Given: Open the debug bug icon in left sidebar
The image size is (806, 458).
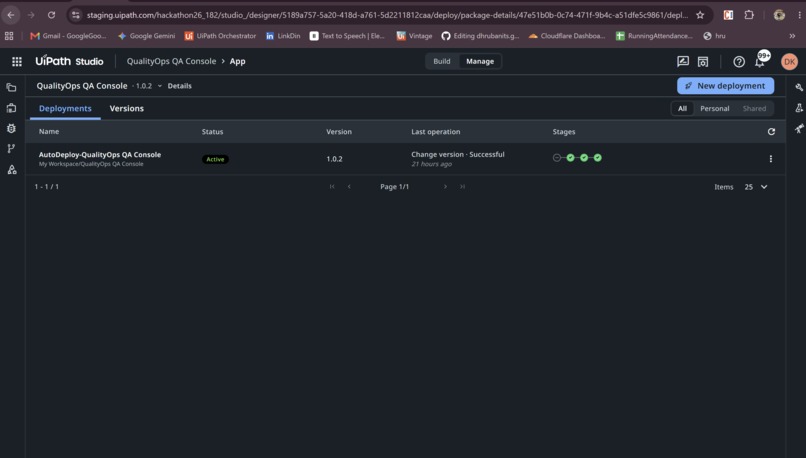Looking at the screenshot, I should 11,129.
